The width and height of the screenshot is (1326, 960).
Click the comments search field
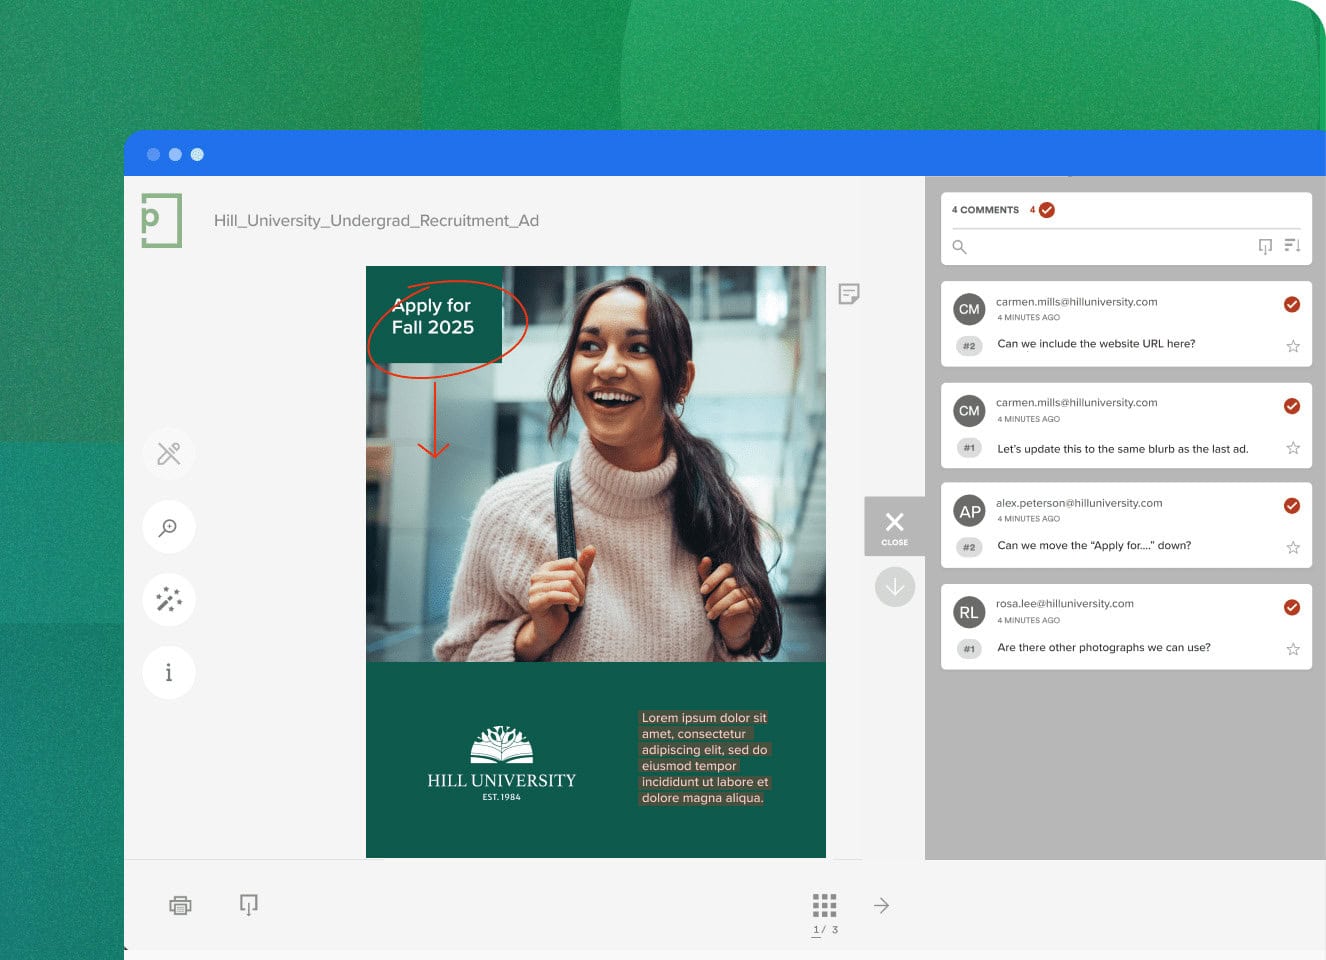coord(1100,246)
